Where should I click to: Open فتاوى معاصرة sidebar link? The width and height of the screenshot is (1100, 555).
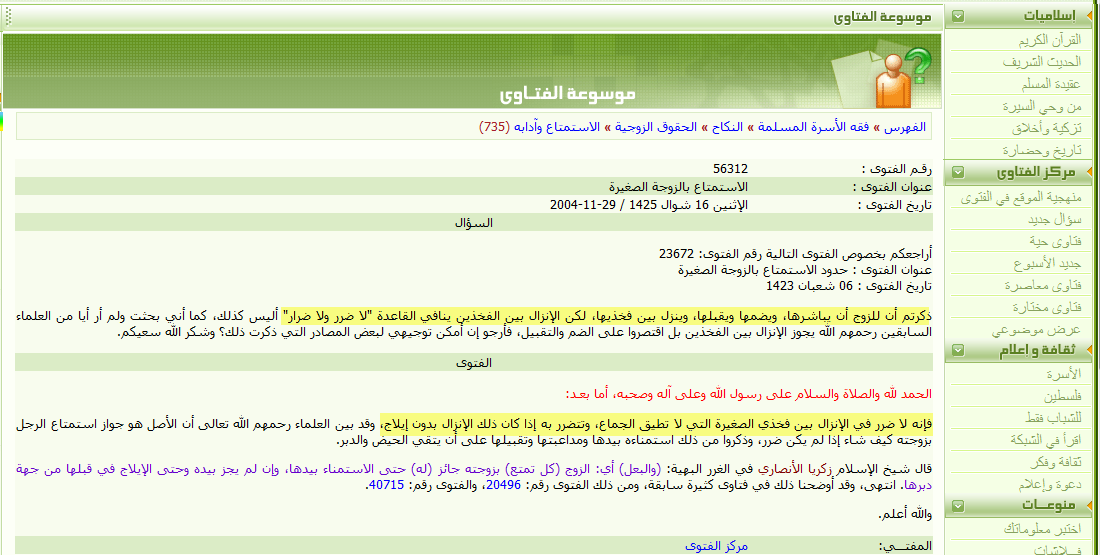coord(1042,286)
